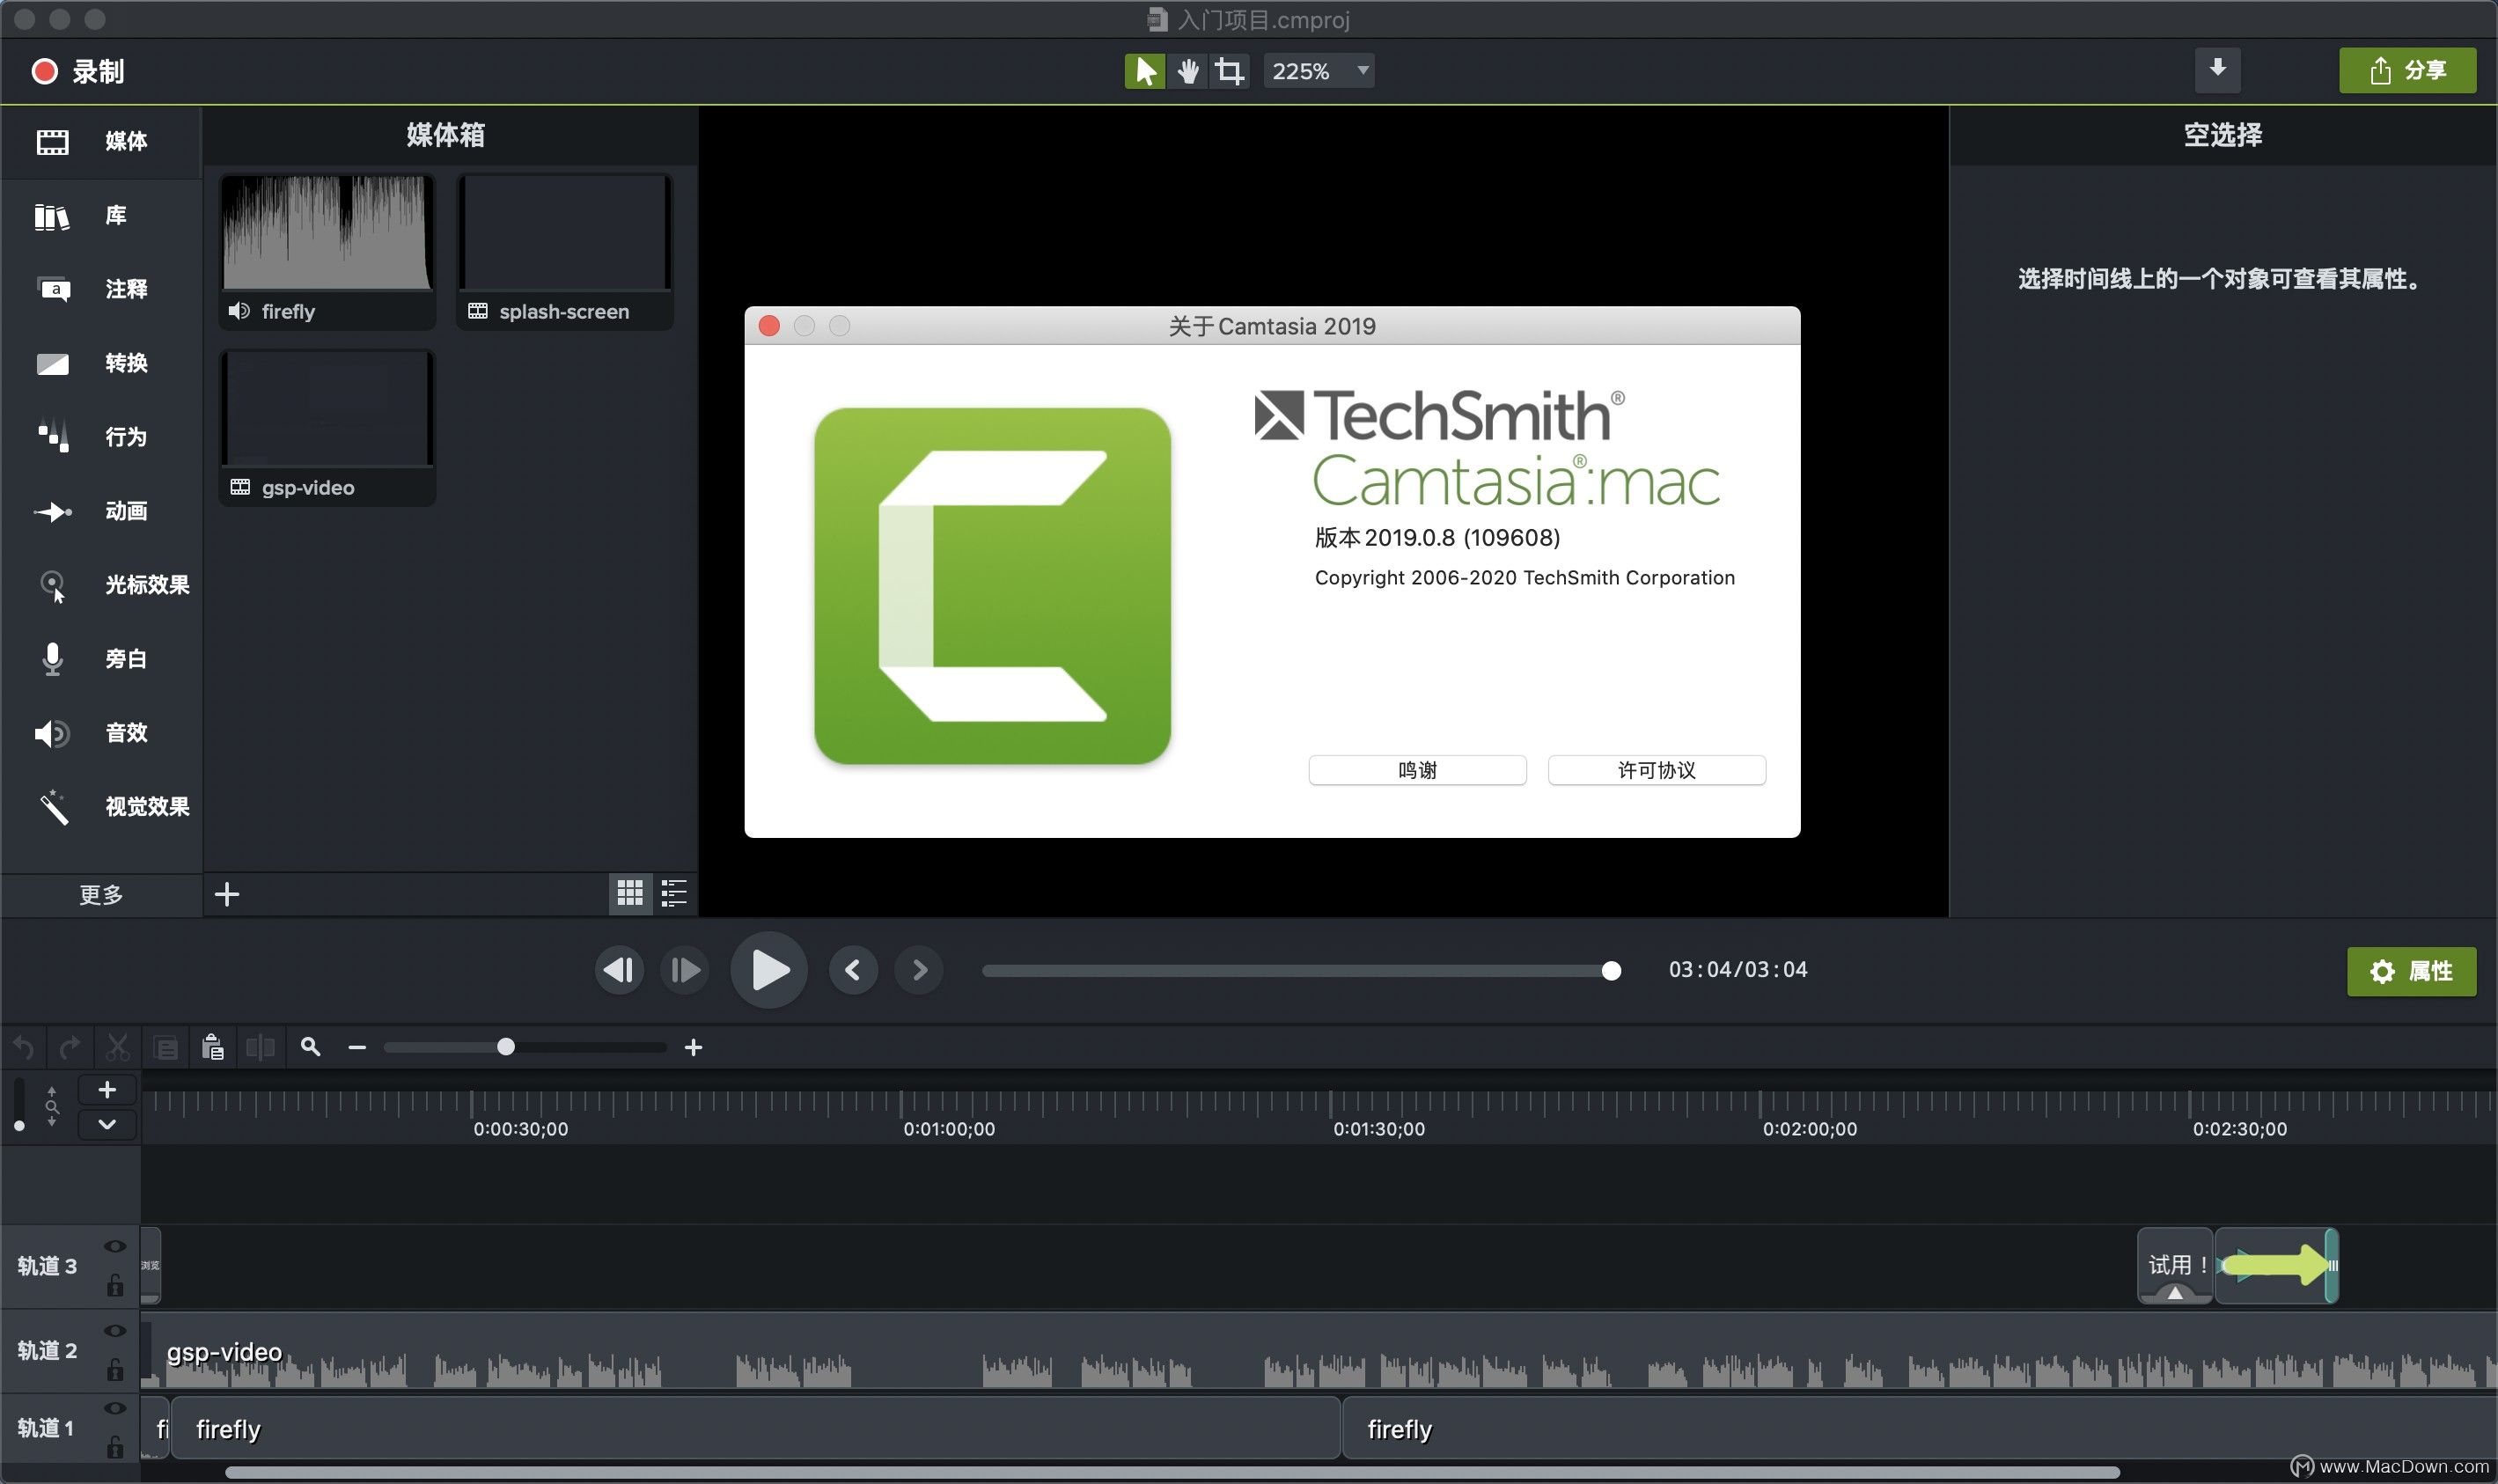Open the 旁白 voice narration tab
The height and width of the screenshot is (1484, 2498).
100,659
